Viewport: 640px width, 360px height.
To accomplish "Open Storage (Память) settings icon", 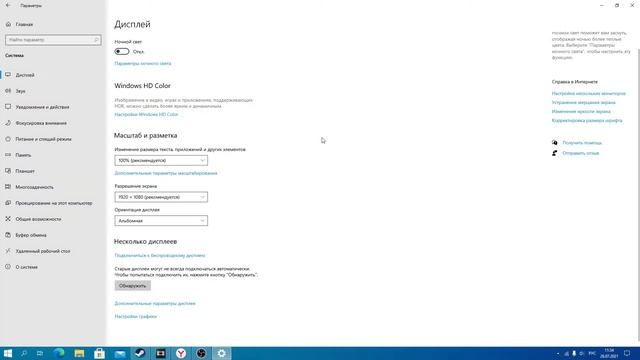I will tap(8, 155).
